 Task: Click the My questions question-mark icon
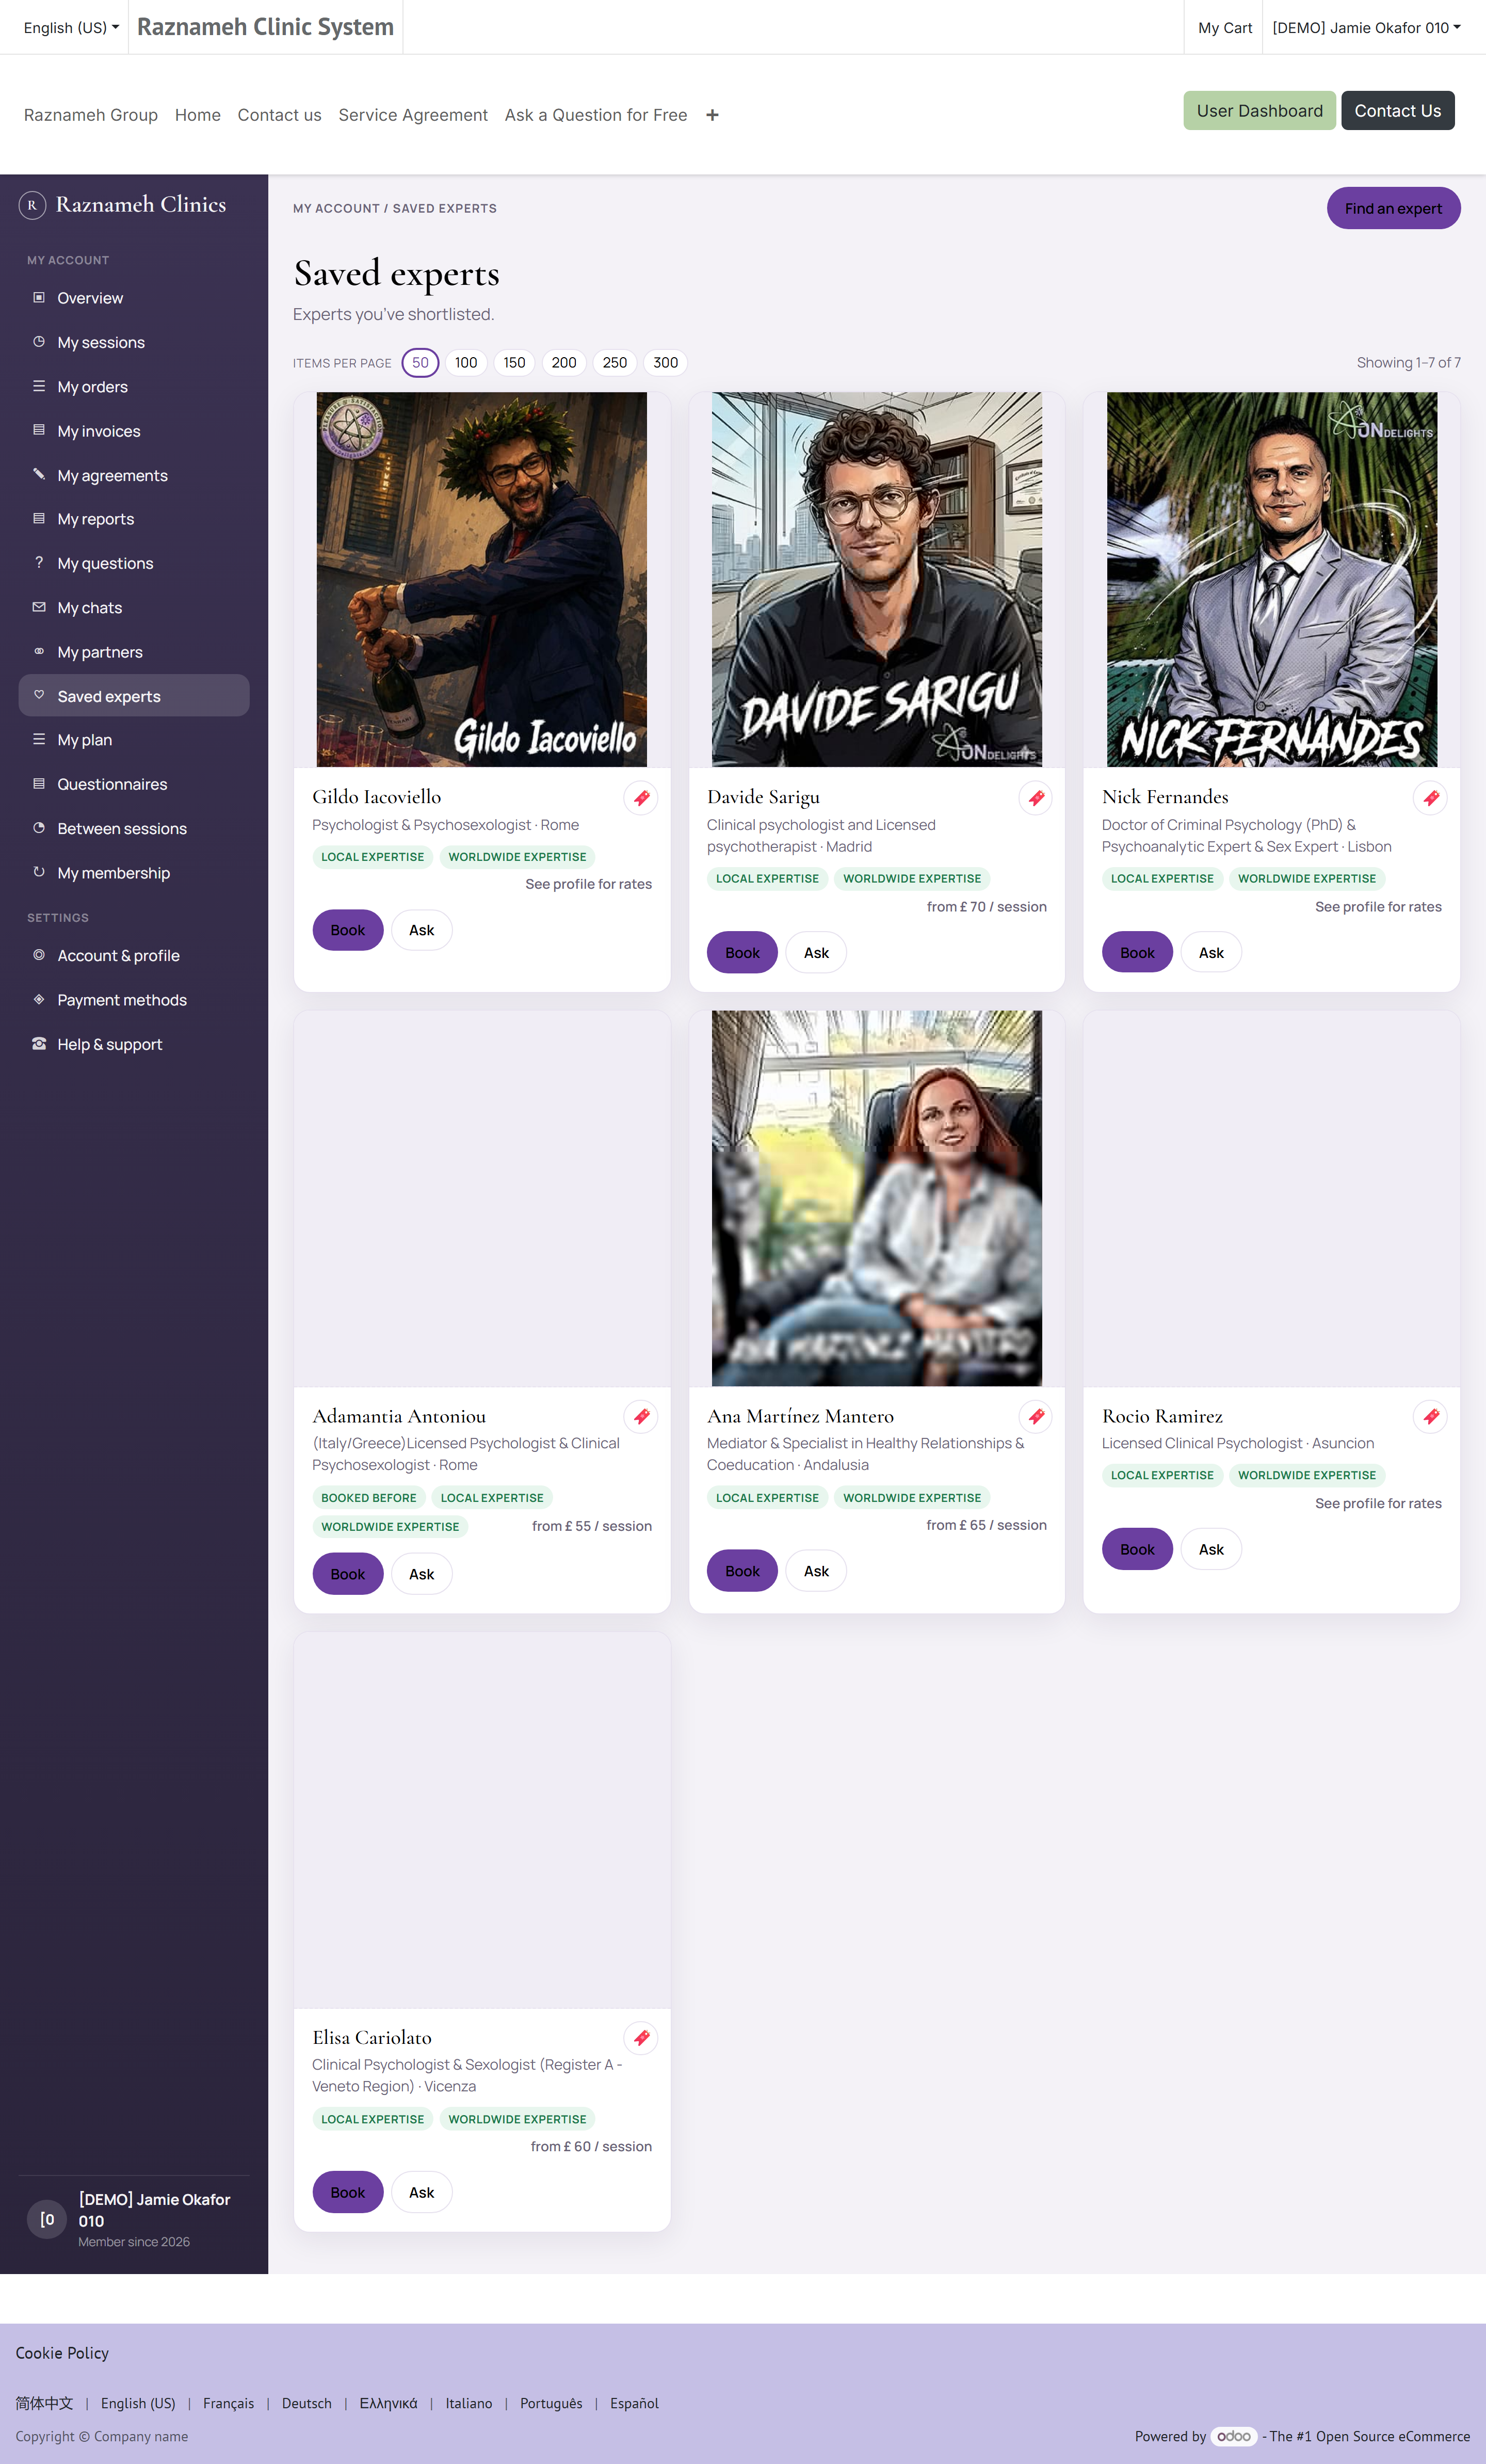[39, 562]
